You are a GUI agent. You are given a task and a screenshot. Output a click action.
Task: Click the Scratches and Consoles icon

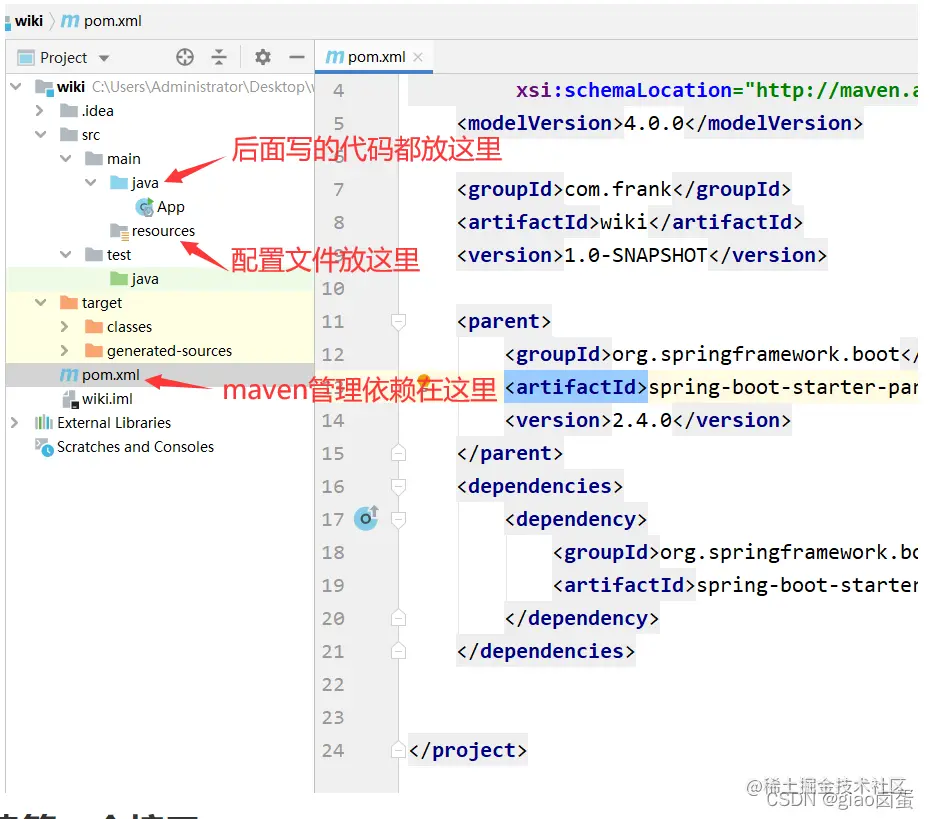pos(44,447)
